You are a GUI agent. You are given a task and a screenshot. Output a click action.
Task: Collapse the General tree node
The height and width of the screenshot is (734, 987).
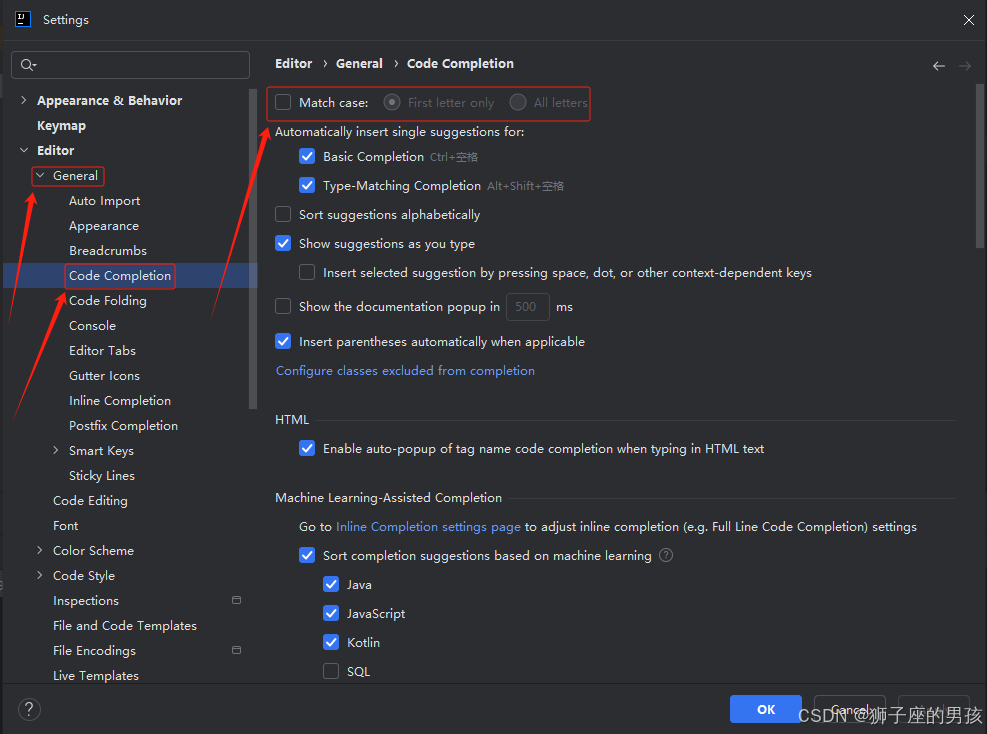[40, 175]
